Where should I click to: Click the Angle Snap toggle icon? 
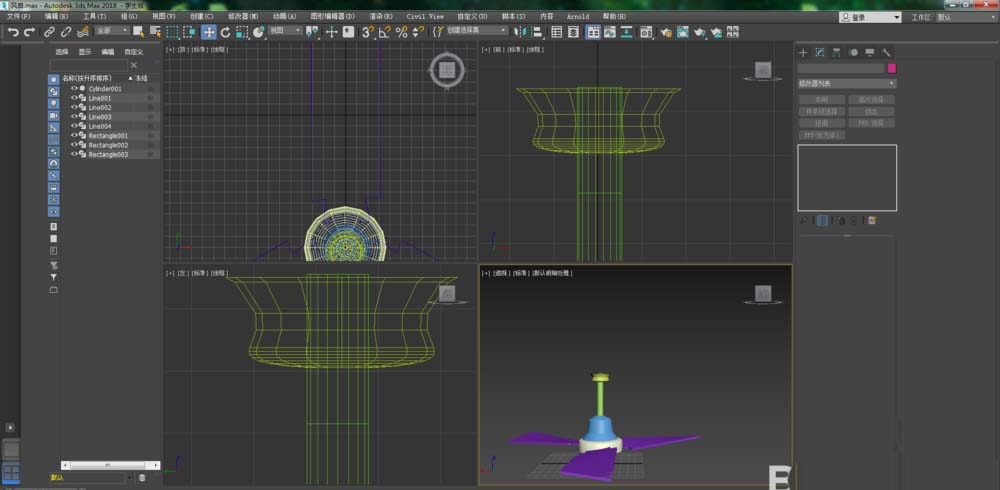pyautogui.click(x=385, y=32)
